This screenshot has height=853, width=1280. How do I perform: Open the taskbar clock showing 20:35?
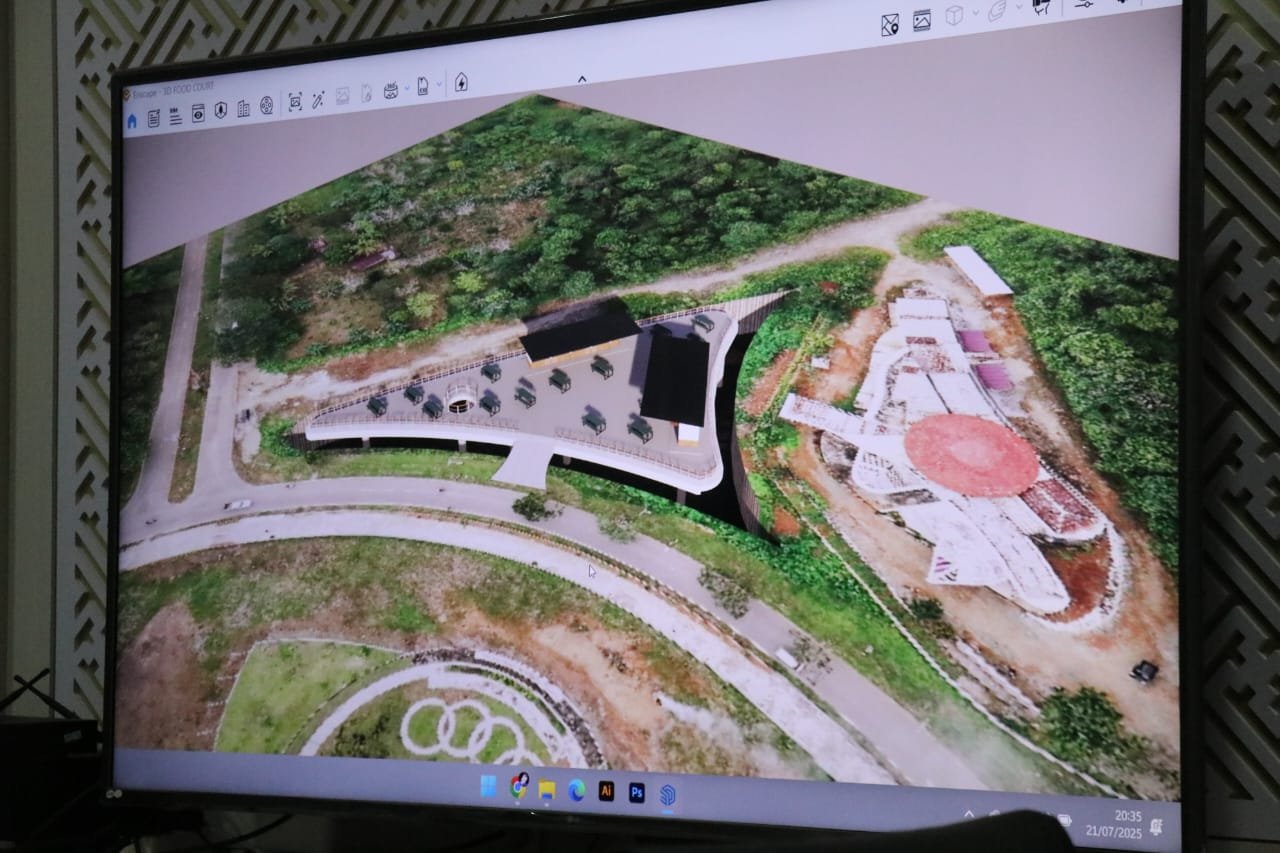point(1128,824)
